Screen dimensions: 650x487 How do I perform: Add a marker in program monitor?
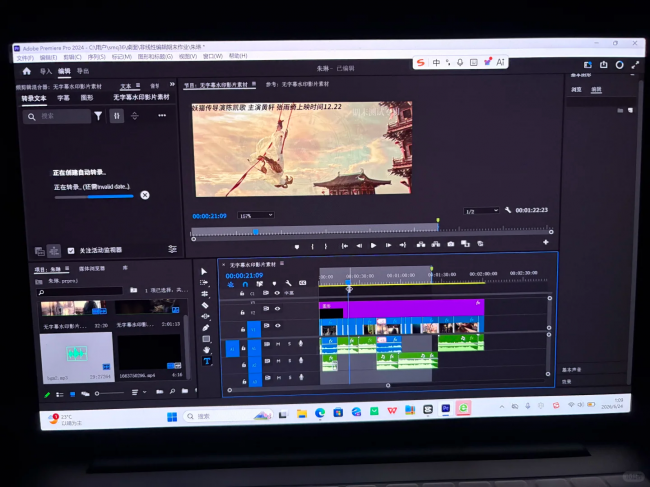tap(297, 246)
